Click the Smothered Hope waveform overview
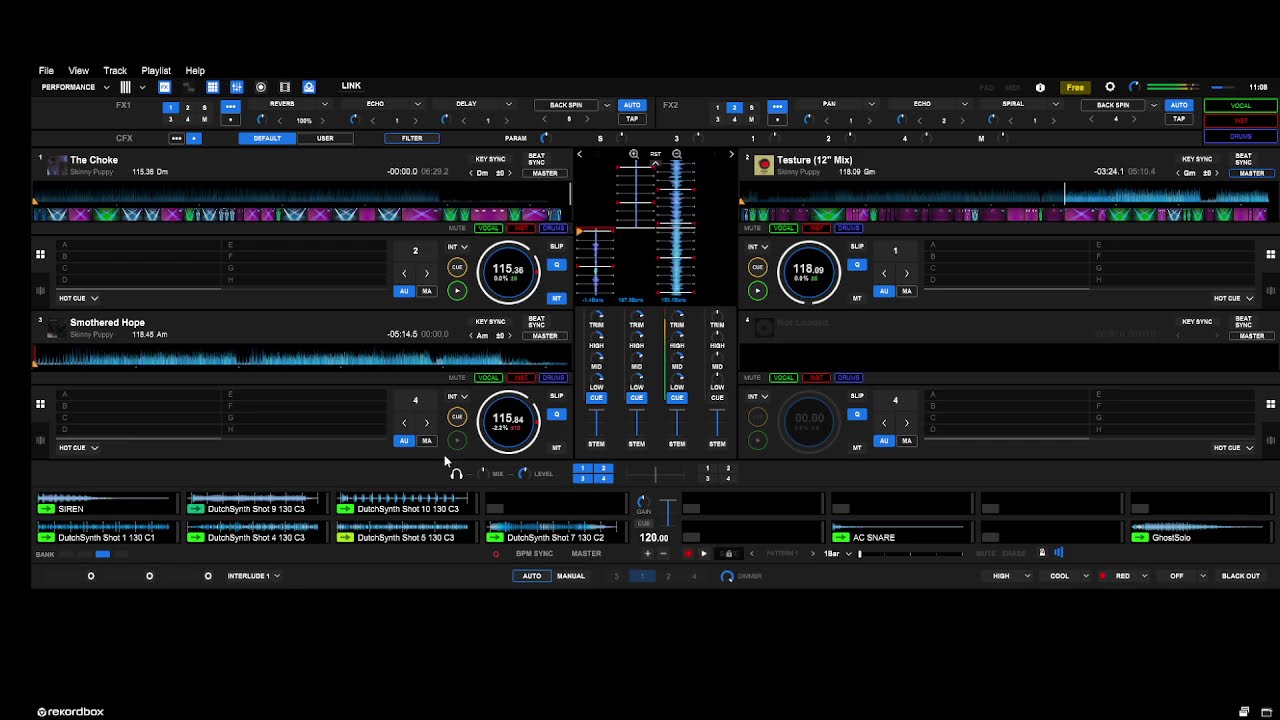Screen dimensions: 1280x720 pos(301,357)
